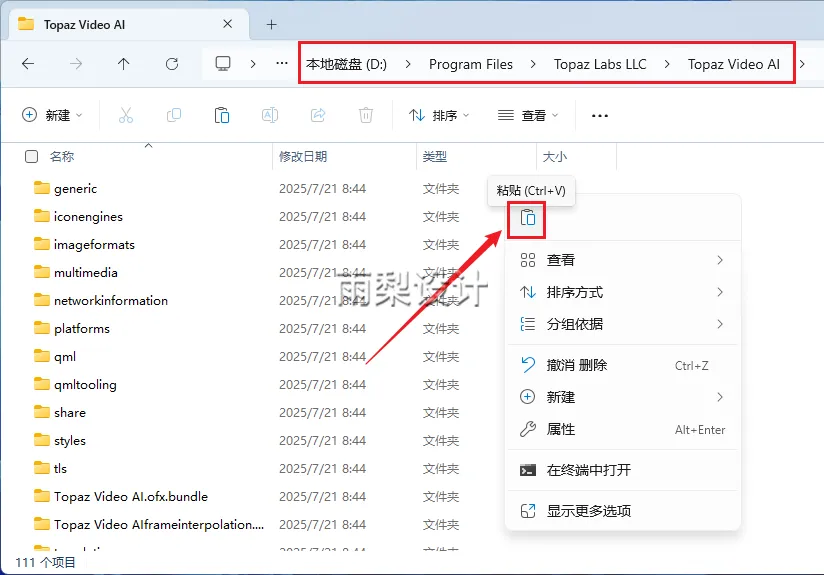The image size is (824, 575).
Task: Choose 显示更多选项 in context menu
Action: 623,511
